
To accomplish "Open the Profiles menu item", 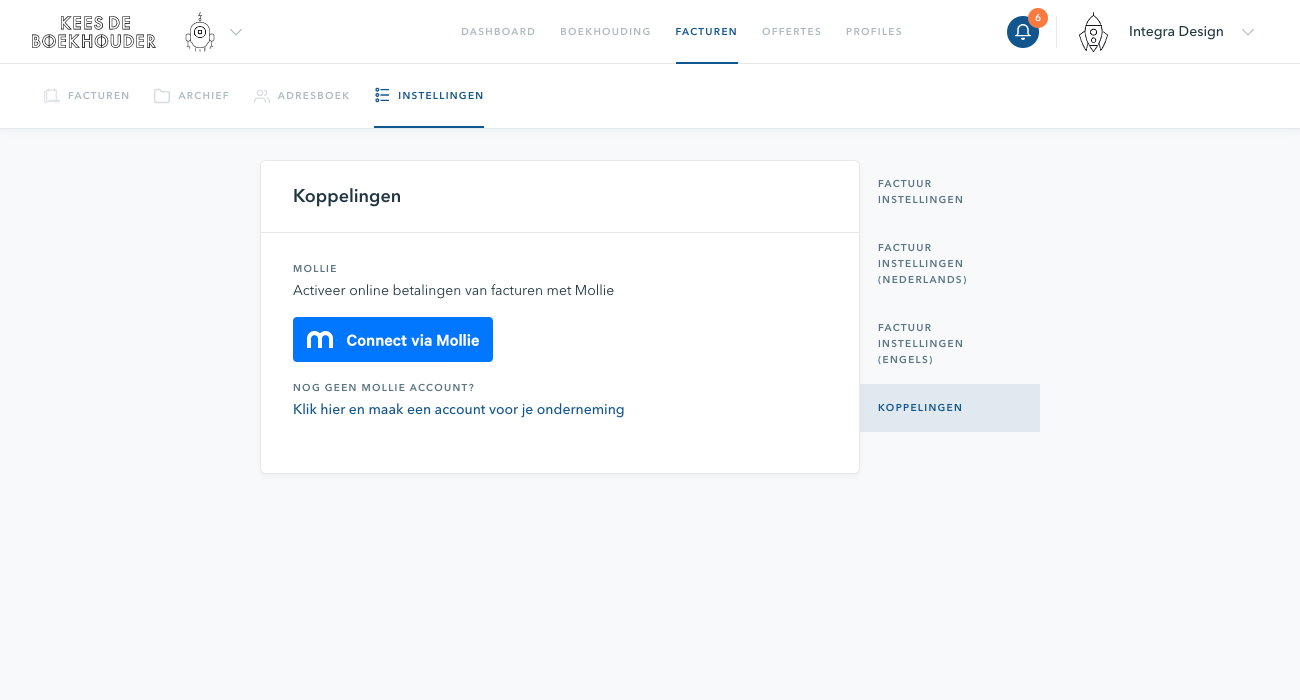I will pyautogui.click(x=873, y=31).
